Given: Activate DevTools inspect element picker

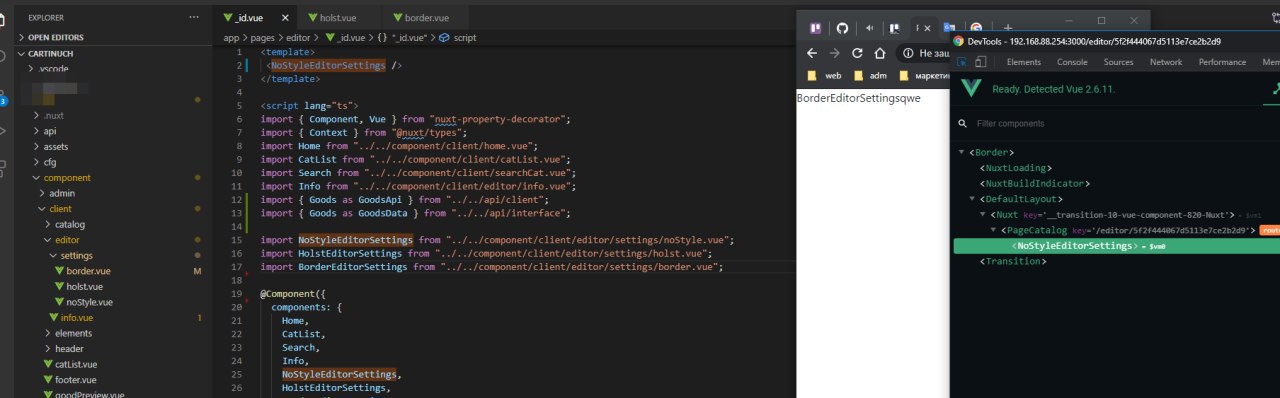Looking at the screenshot, I should [x=962, y=62].
